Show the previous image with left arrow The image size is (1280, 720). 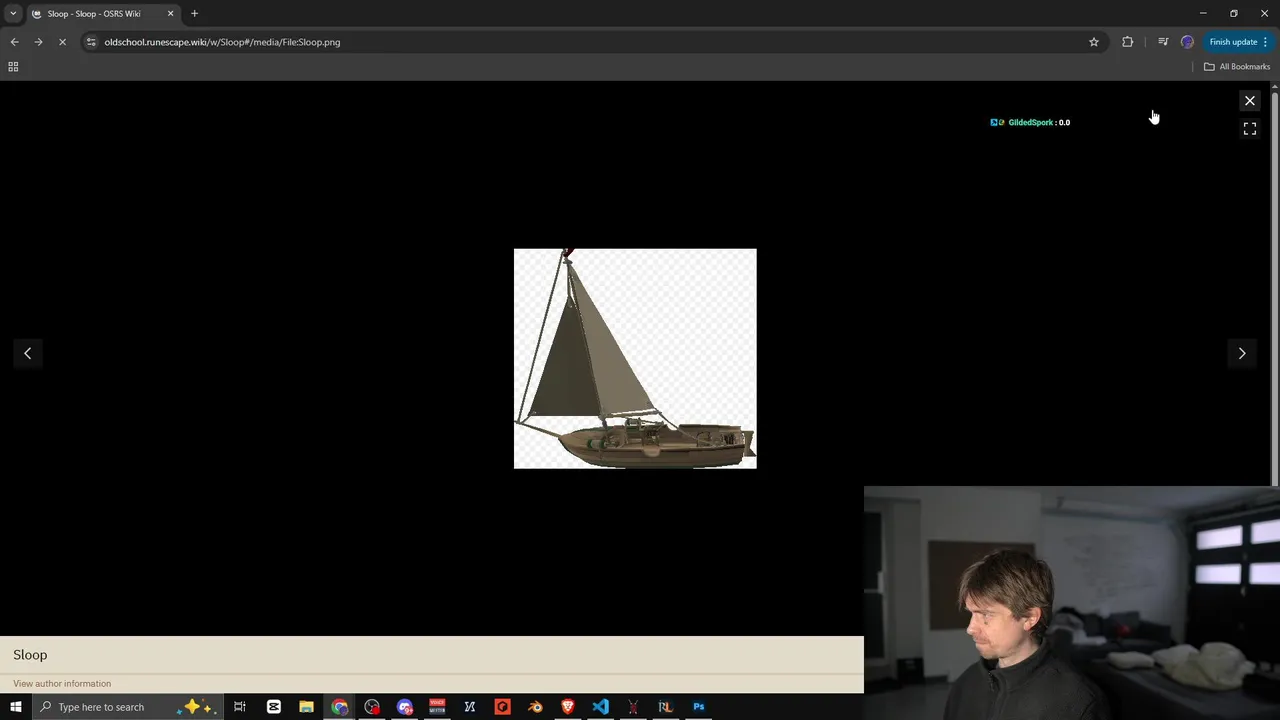tap(28, 353)
